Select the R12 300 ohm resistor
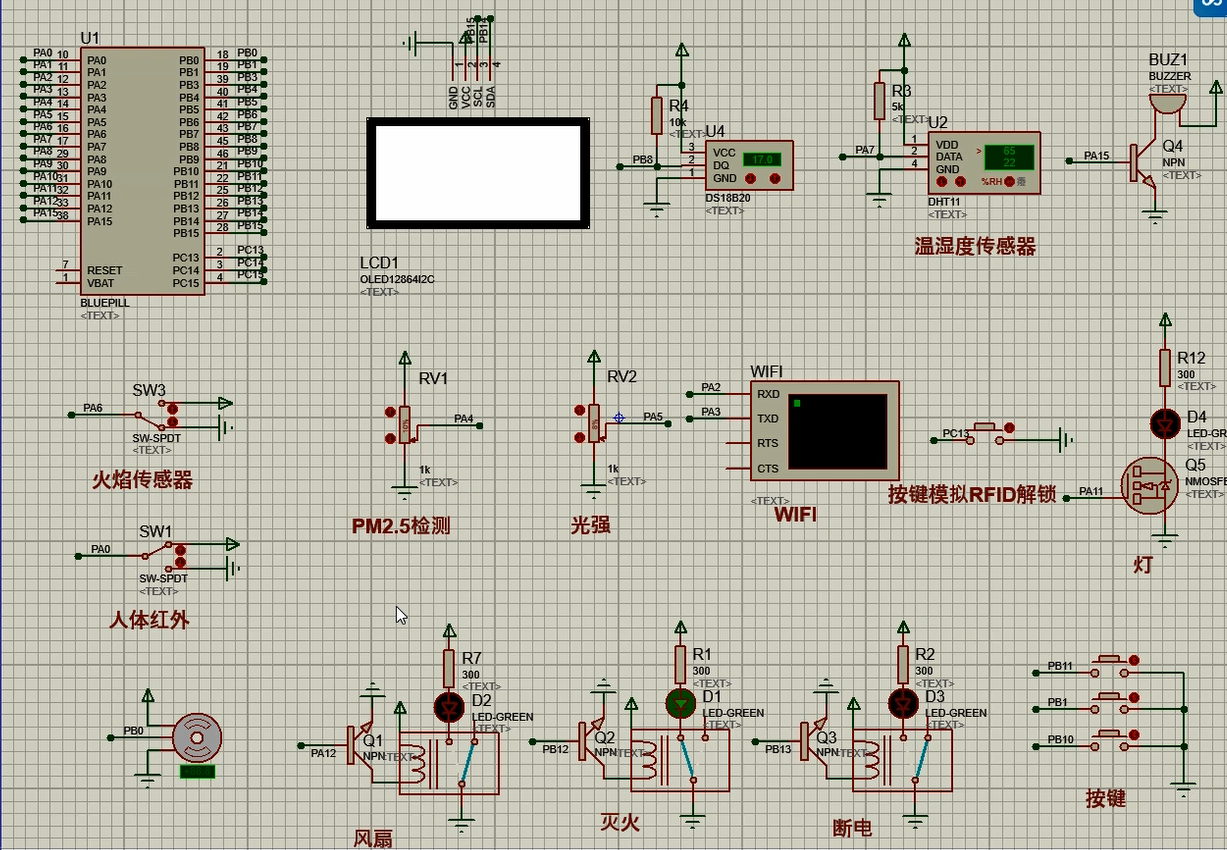The image size is (1227, 850). pyautogui.click(x=1165, y=368)
